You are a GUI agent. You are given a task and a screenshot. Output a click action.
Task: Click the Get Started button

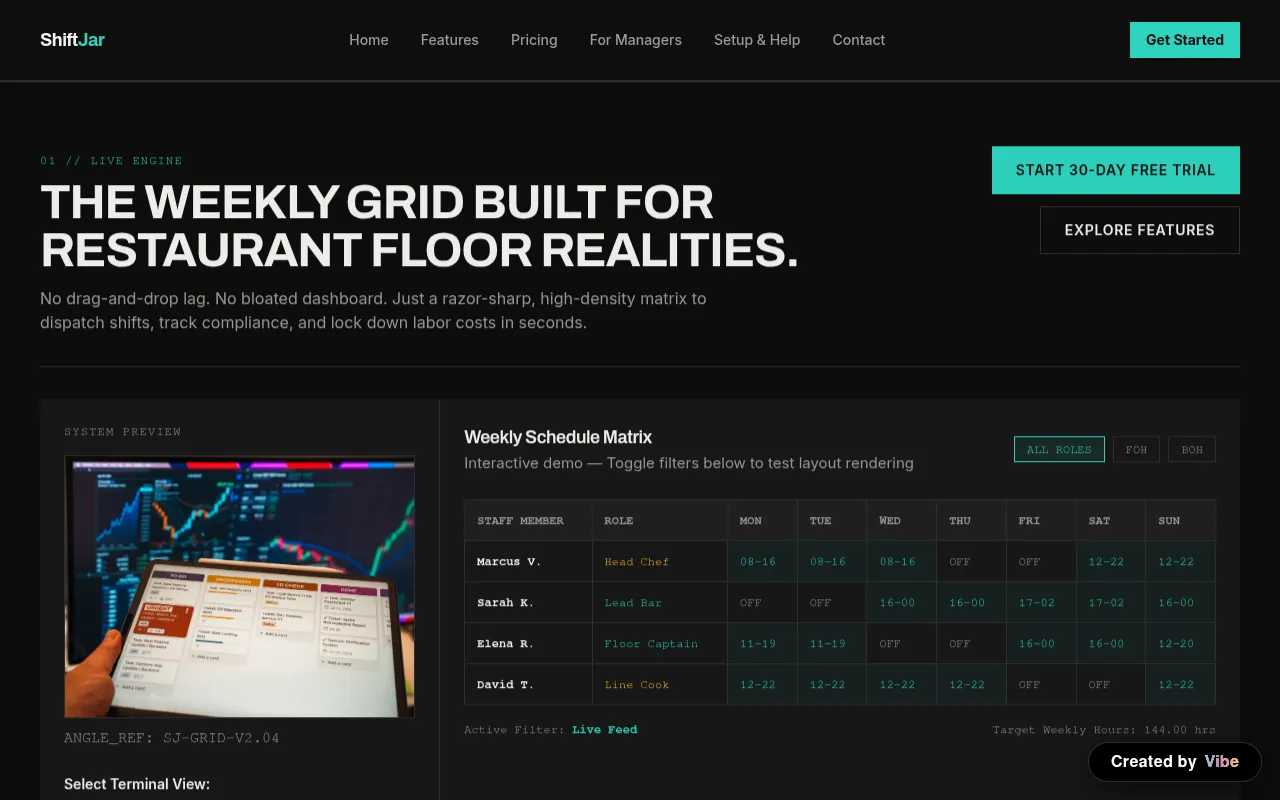click(1185, 40)
